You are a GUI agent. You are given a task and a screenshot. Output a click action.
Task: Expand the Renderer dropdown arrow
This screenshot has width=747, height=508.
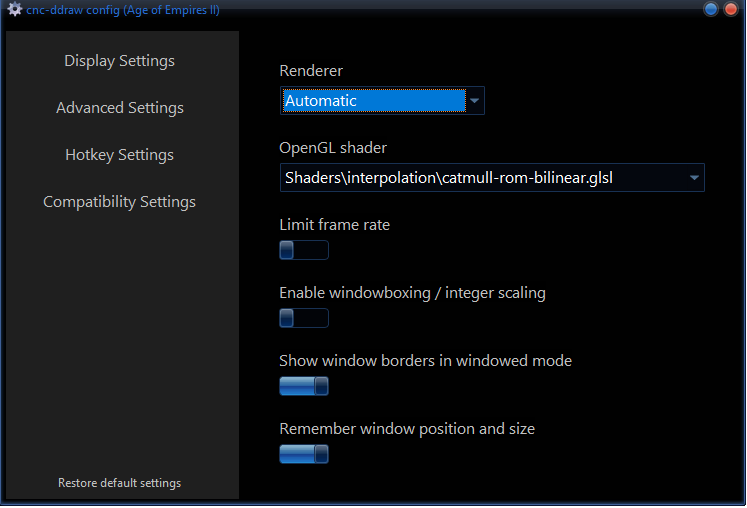point(475,100)
